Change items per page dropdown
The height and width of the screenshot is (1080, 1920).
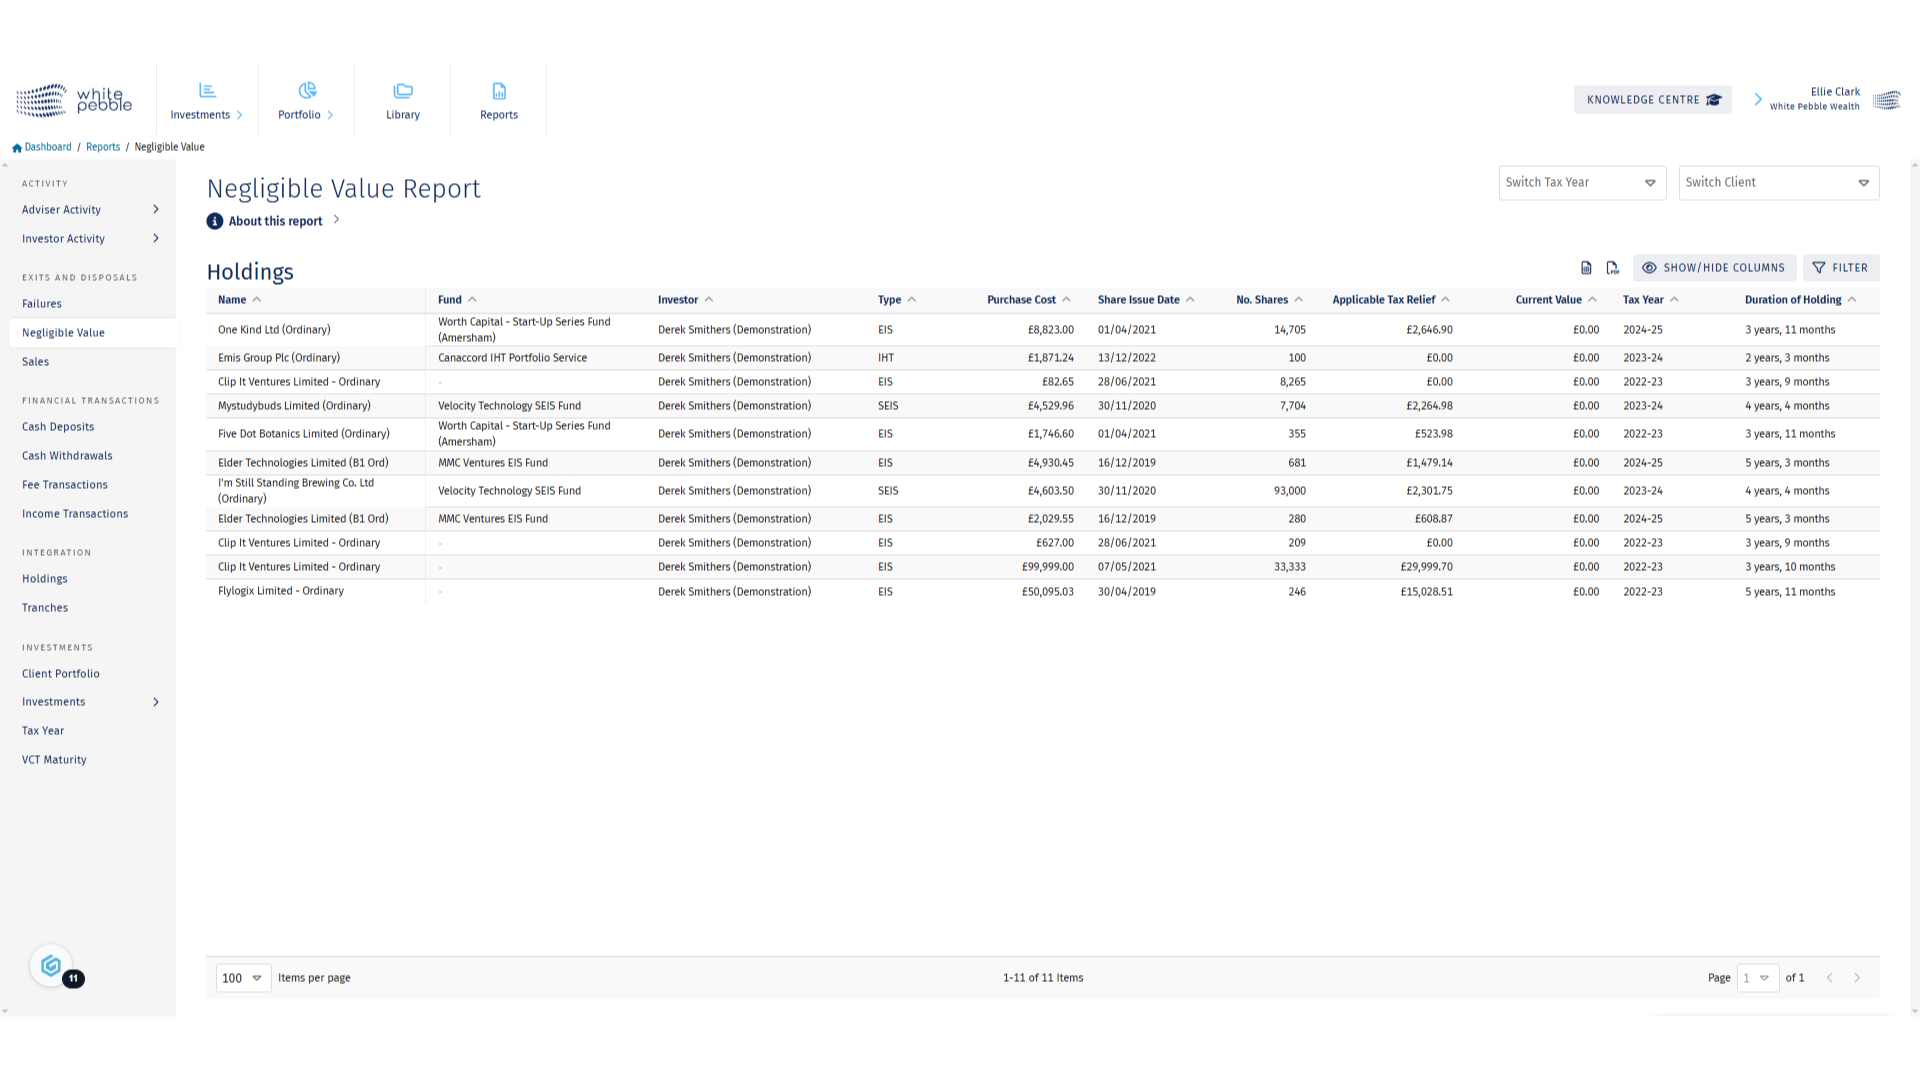tap(243, 978)
